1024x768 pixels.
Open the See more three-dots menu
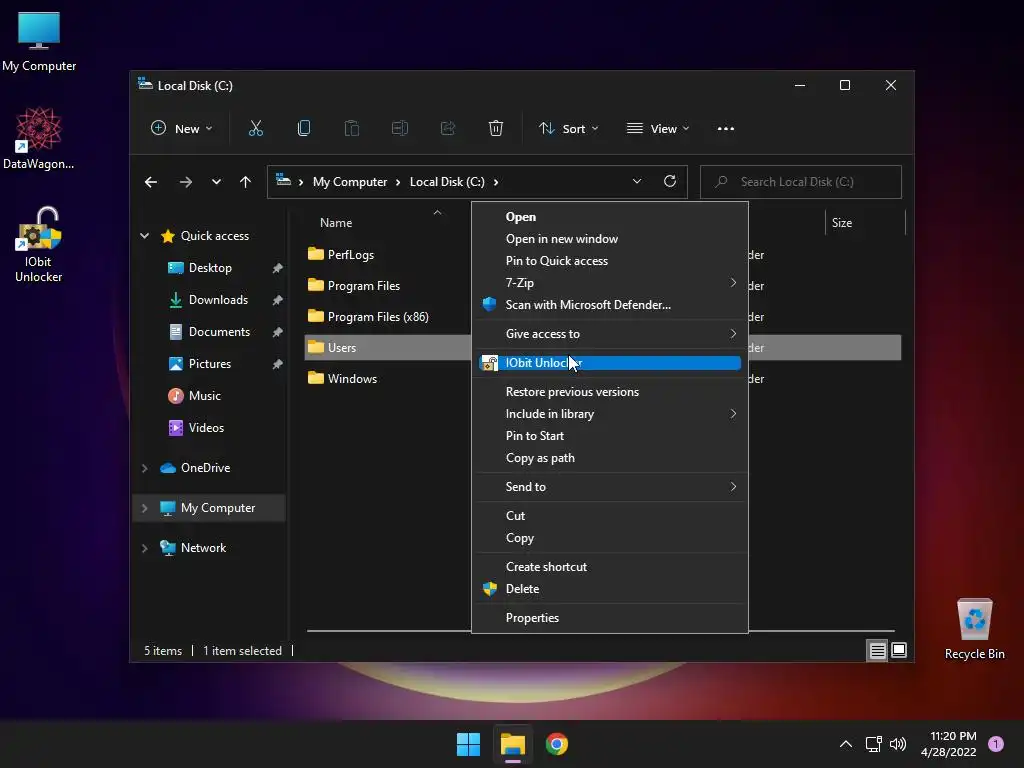[726, 129]
